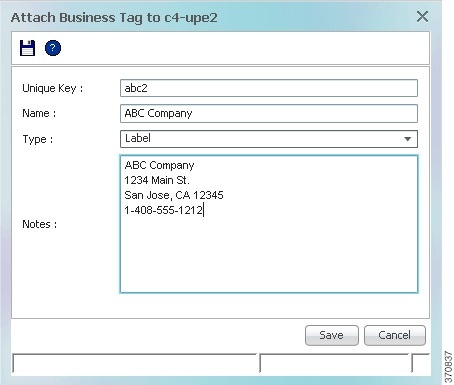Screen dimensions: 454x385
Task: Focus the Unique Key field containing abc2
Action: pos(269,88)
